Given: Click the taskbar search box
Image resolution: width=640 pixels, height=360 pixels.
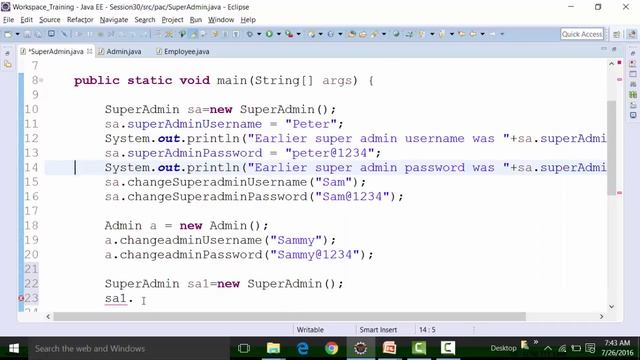Looking at the screenshot, I should tap(129, 349).
